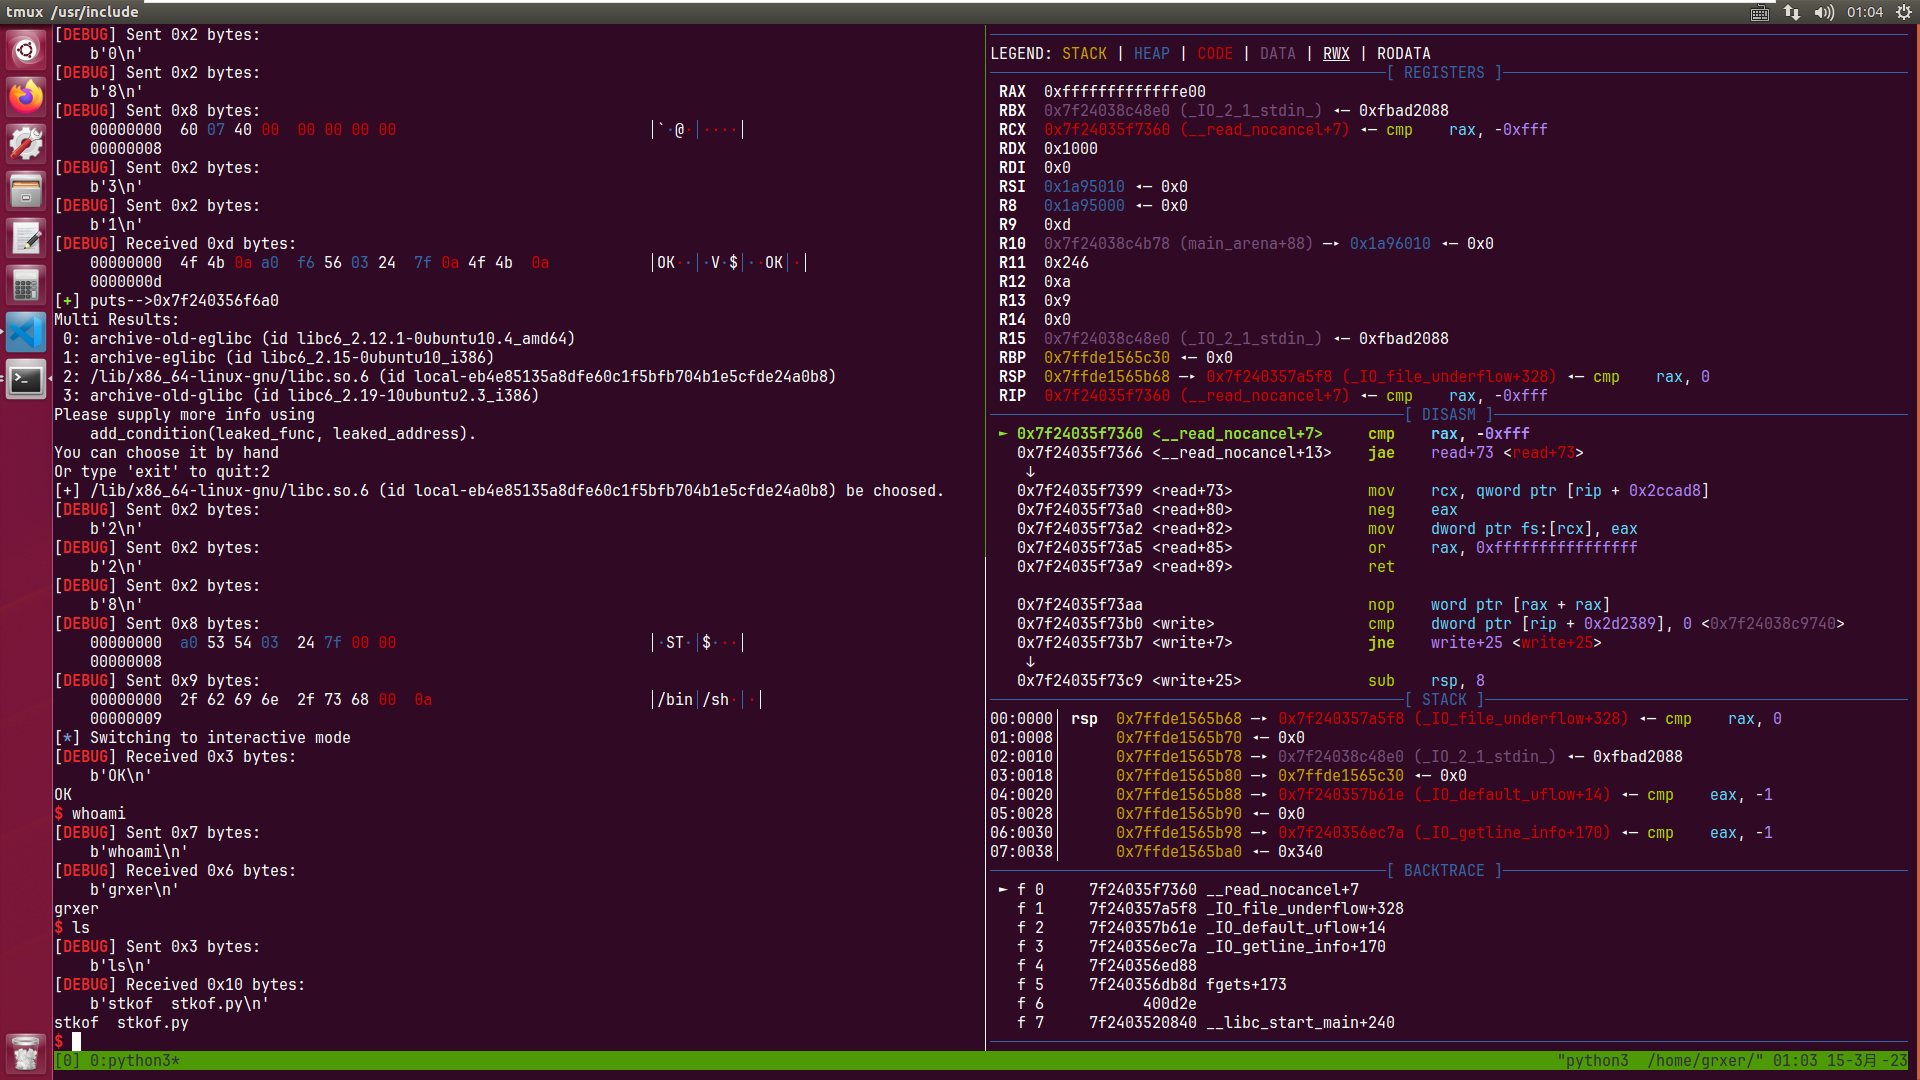Focus the Terminal dock icon
Screen dimensions: 1920x1080
26,380
